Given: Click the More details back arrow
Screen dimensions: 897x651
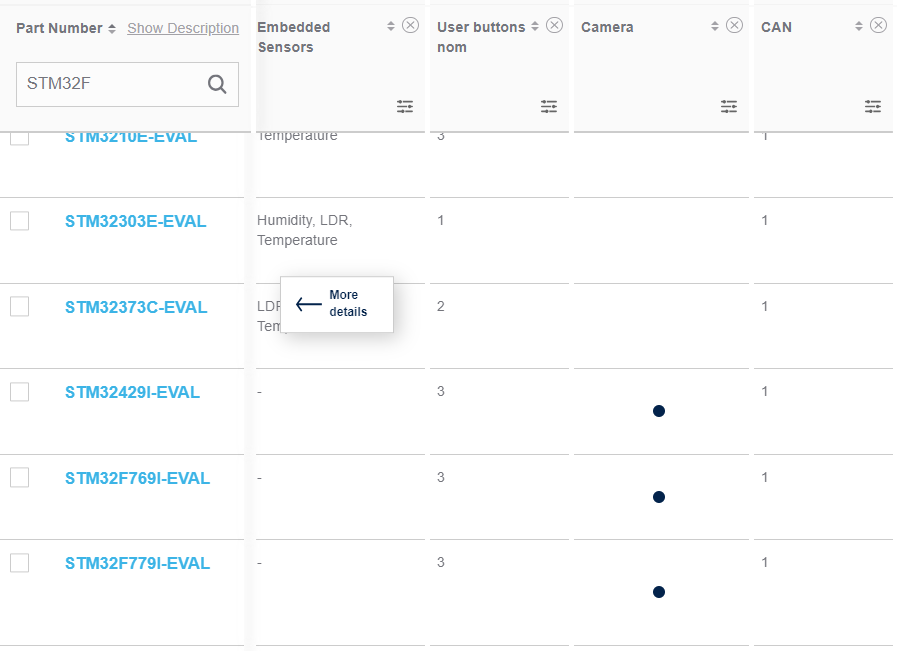Looking at the screenshot, I should click(x=309, y=304).
